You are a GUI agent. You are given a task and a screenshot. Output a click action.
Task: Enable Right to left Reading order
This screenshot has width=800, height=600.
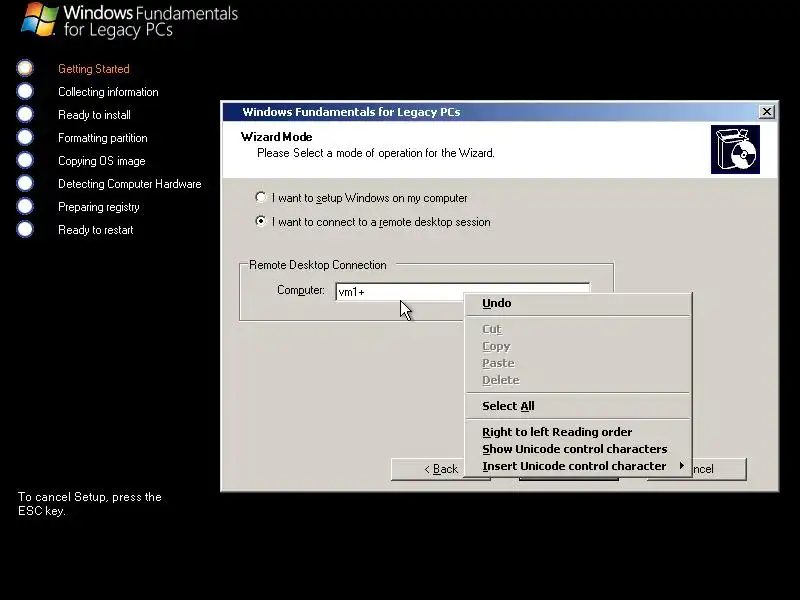(x=578, y=432)
